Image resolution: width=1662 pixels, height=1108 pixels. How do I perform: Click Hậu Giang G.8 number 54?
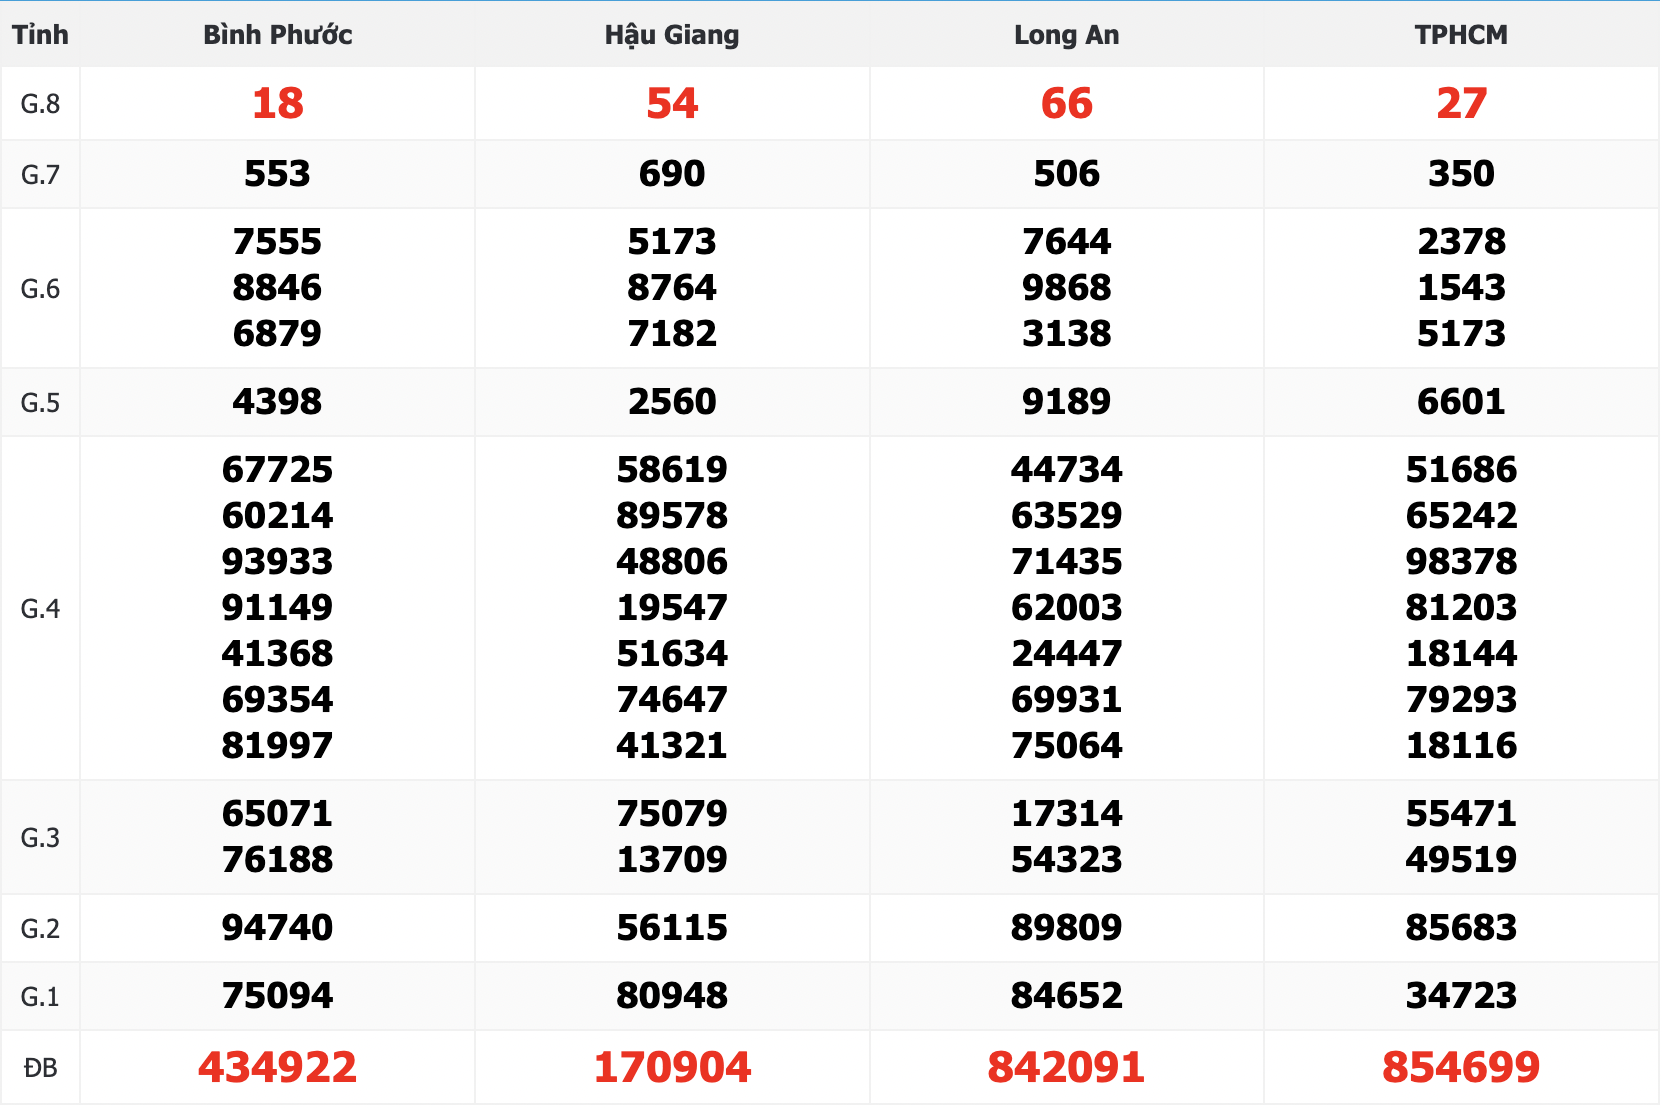672,104
